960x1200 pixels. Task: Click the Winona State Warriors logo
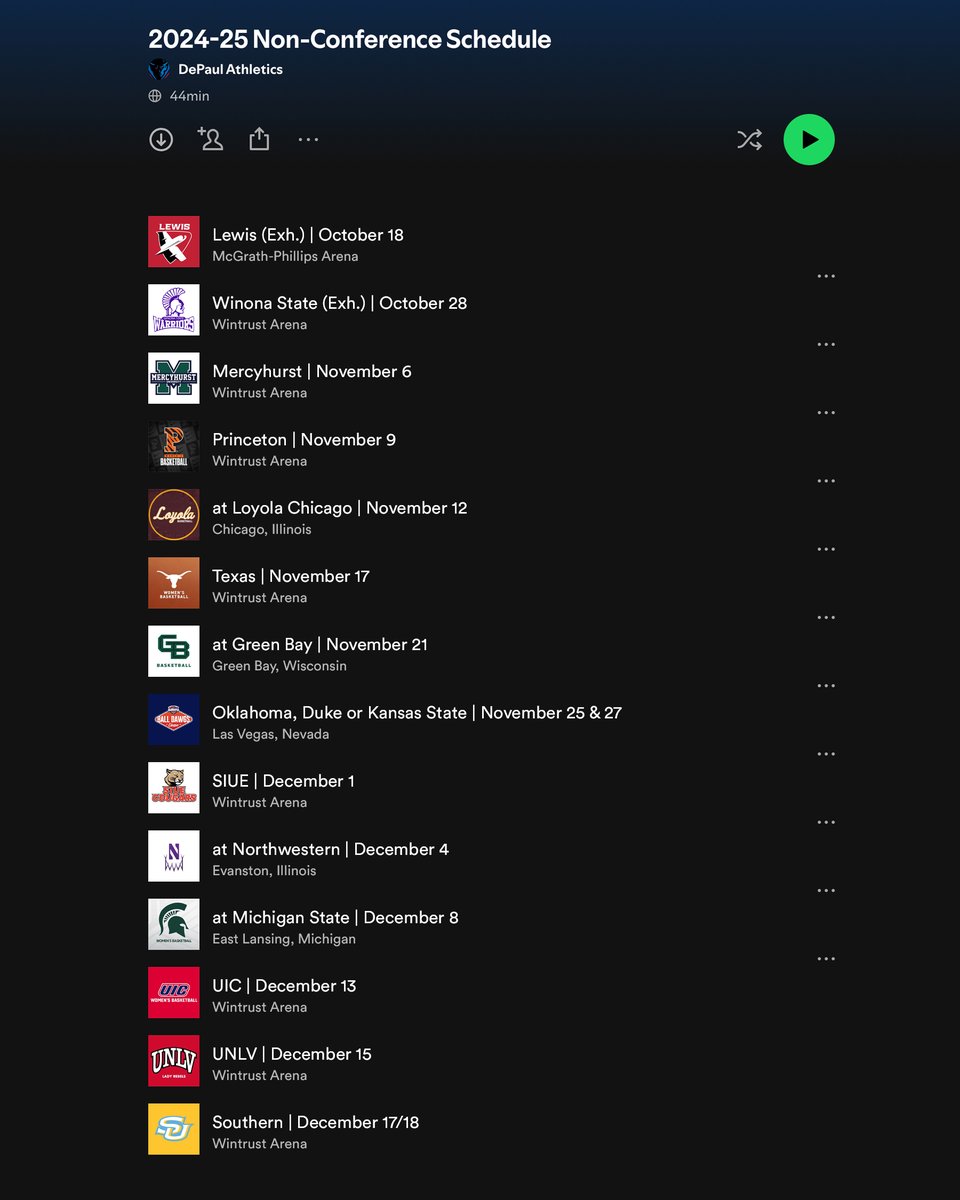pos(174,310)
